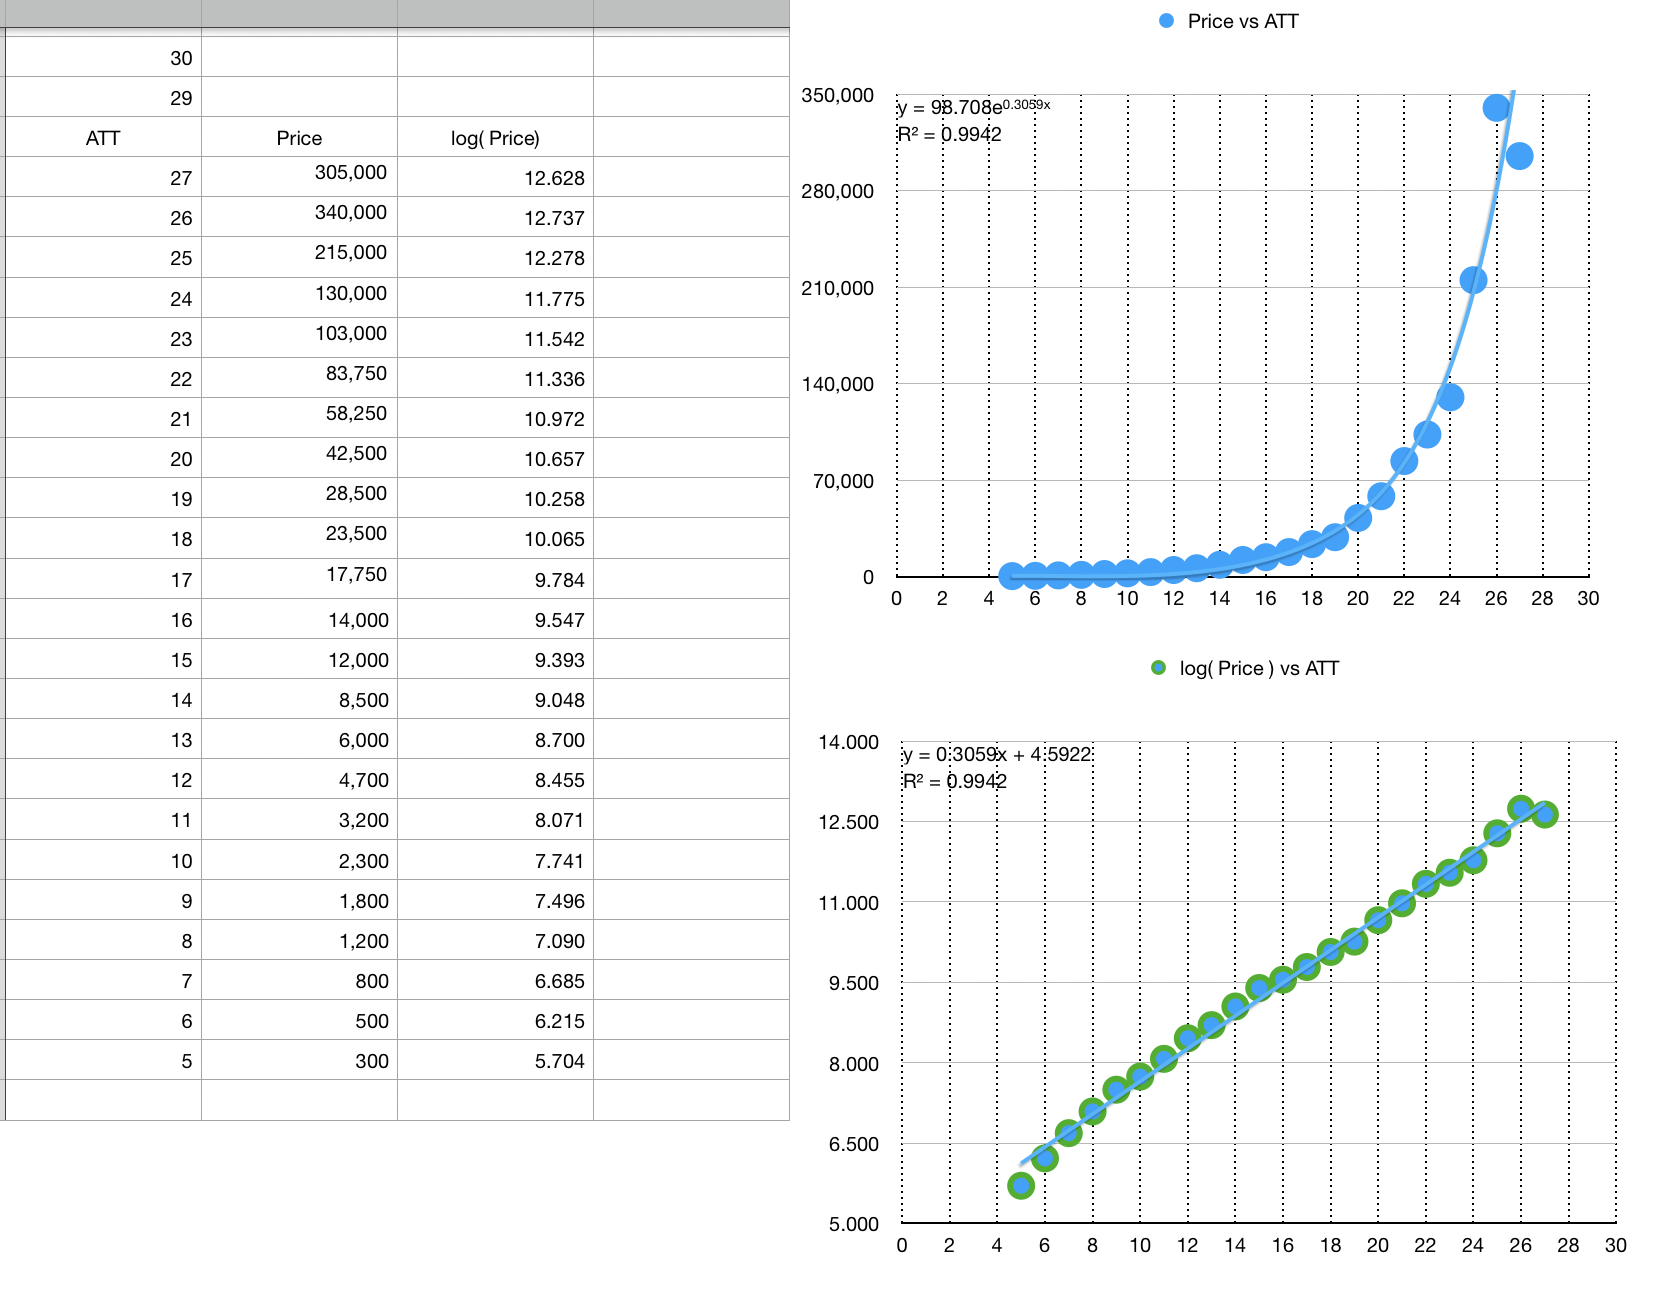This screenshot has height=1290, width=1662.
Task: Select the price cell 6,000
Action: 299,739
